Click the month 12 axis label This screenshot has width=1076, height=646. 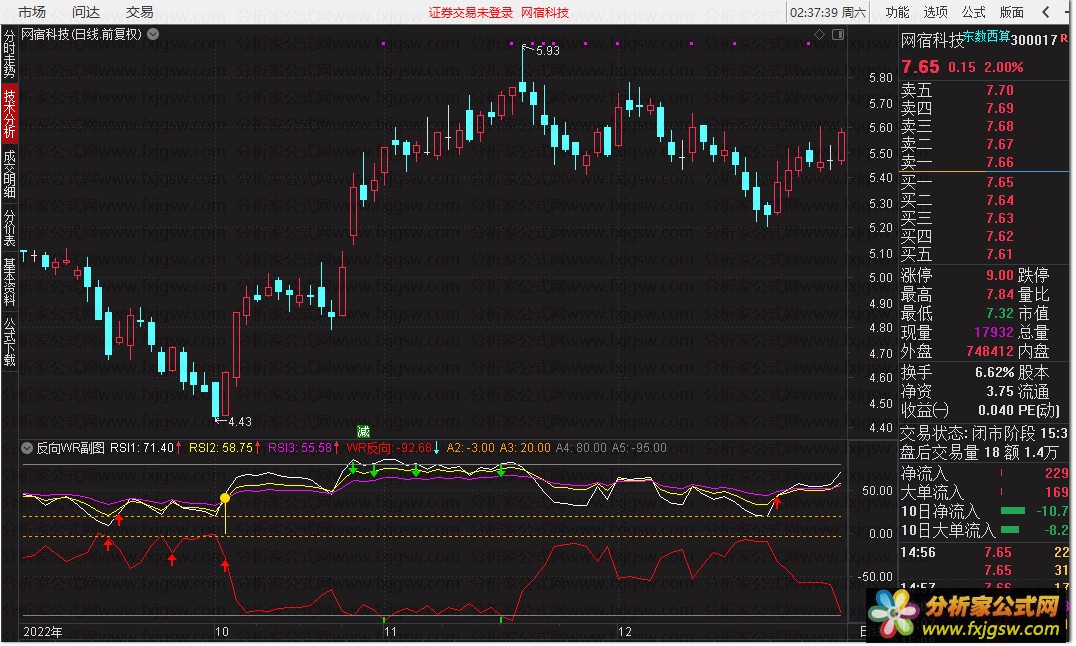tap(624, 632)
